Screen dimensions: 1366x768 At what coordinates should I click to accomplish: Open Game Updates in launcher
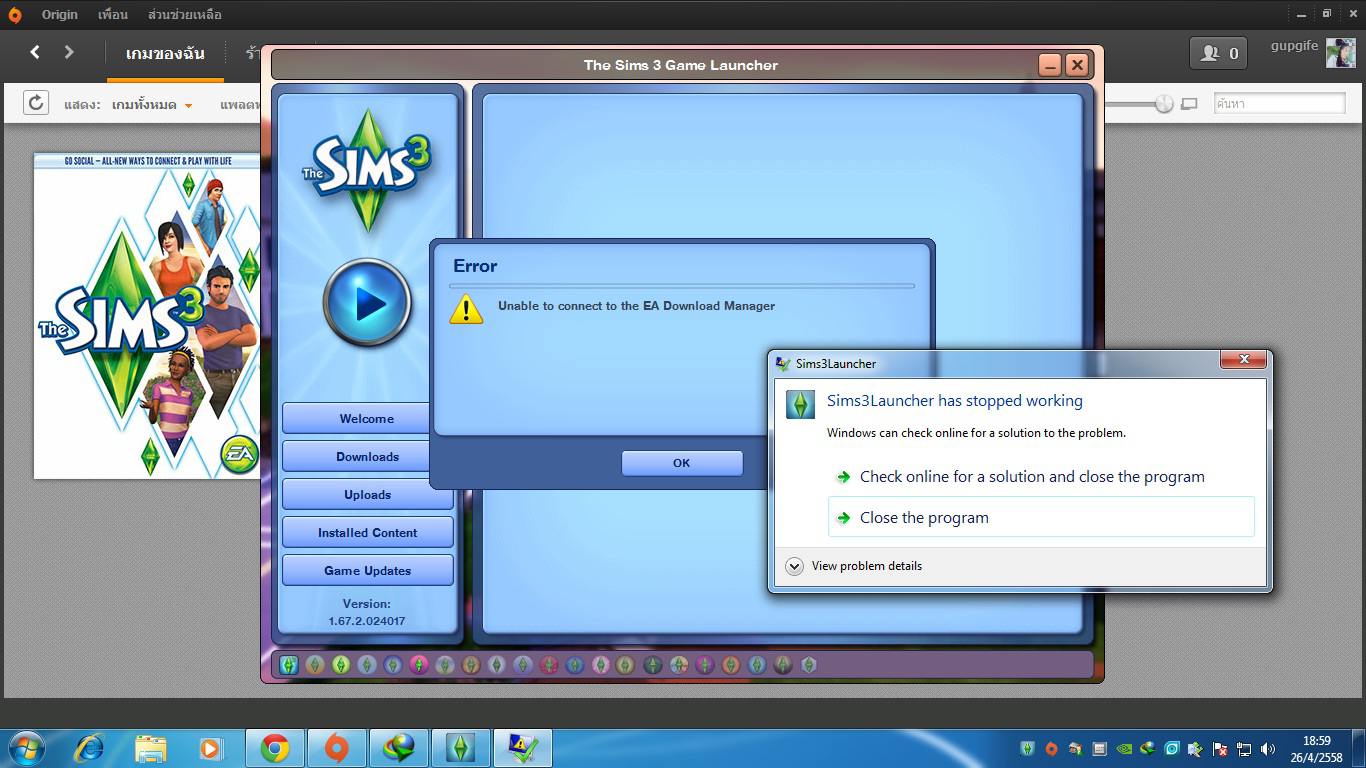coord(367,571)
